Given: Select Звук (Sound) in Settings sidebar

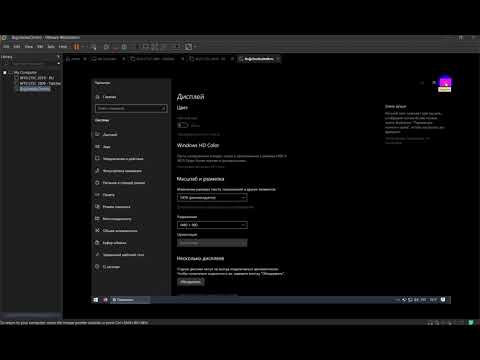Looking at the screenshot, I should (131, 147).
